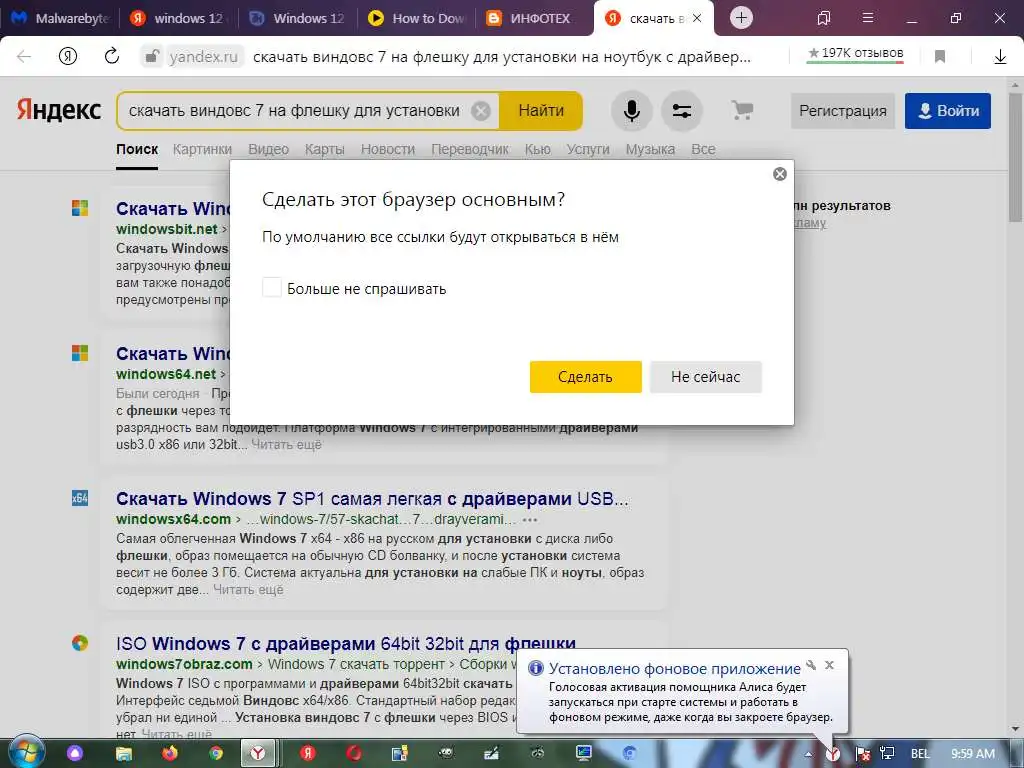
Task: Open File Explorer from the taskbar
Action: 123,754
